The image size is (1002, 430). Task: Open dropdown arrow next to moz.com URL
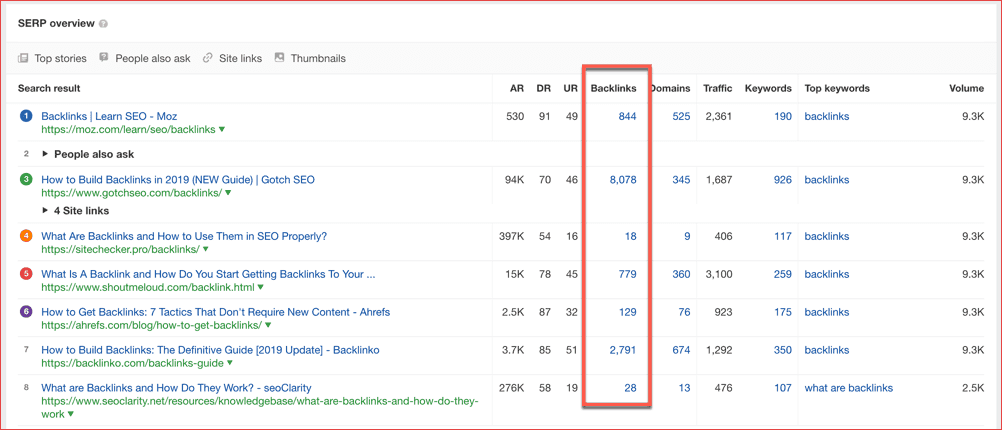tap(222, 130)
